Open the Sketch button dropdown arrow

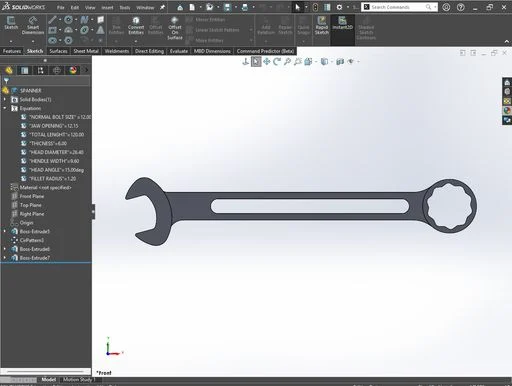pyautogui.click(x=11, y=41)
